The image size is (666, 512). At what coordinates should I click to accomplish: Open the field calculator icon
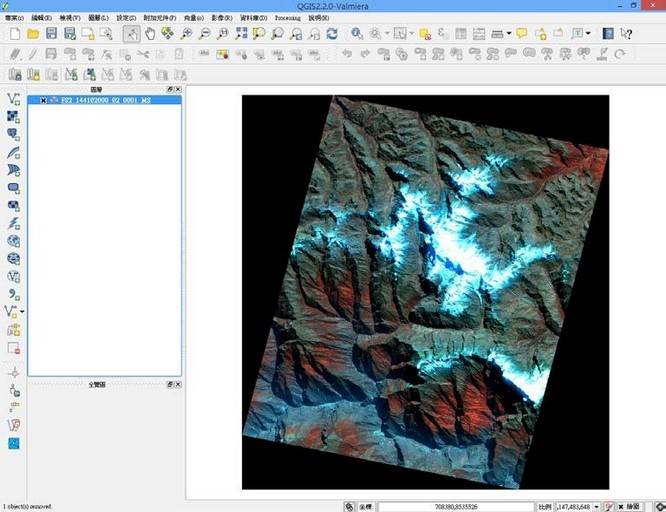pyautogui.click(x=479, y=34)
